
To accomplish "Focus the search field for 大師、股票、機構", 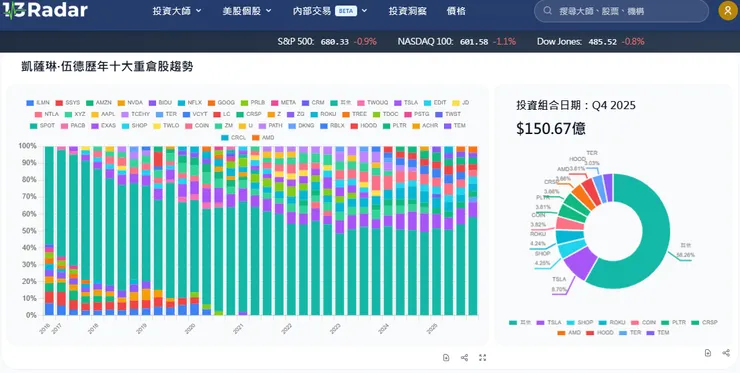I will pos(621,10).
